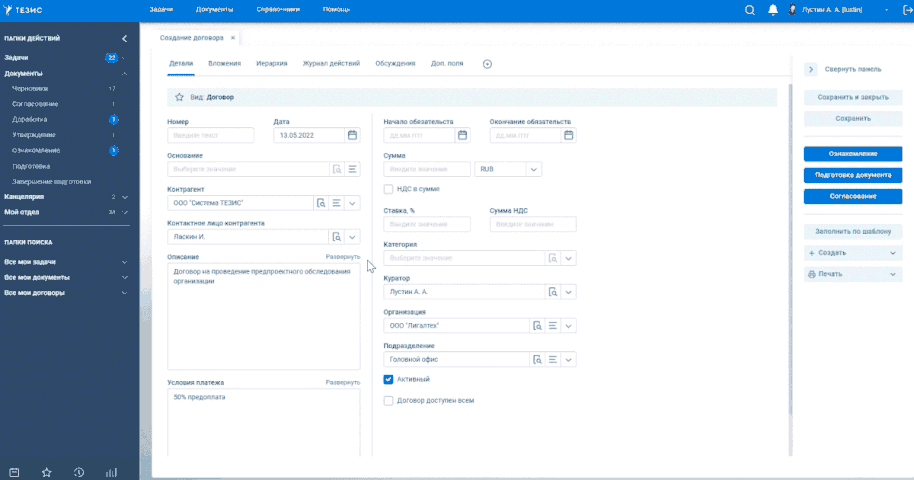The image size is (914, 480).
Task: Click the plus icon after Доп. поля tab
Action: [487, 64]
